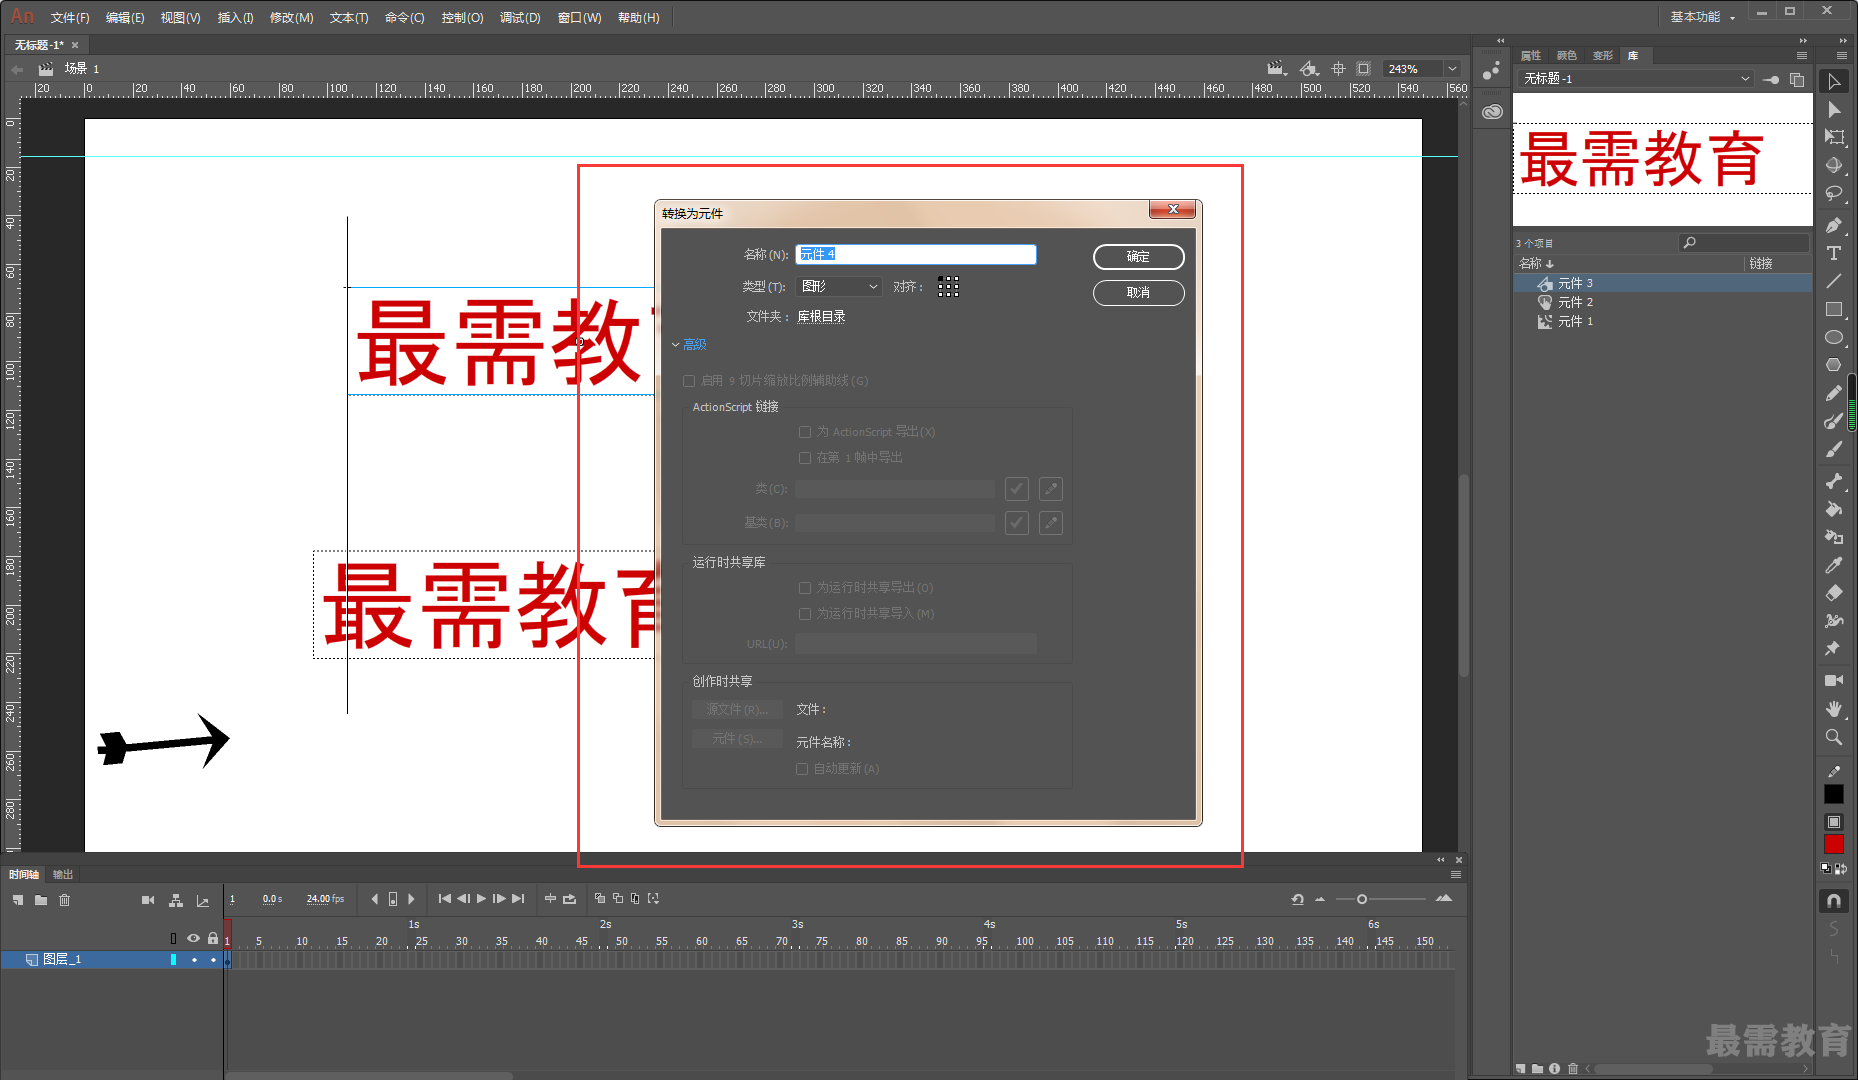The image size is (1858, 1080).
Task: Select the Paint Bucket tool
Action: point(1834,509)
